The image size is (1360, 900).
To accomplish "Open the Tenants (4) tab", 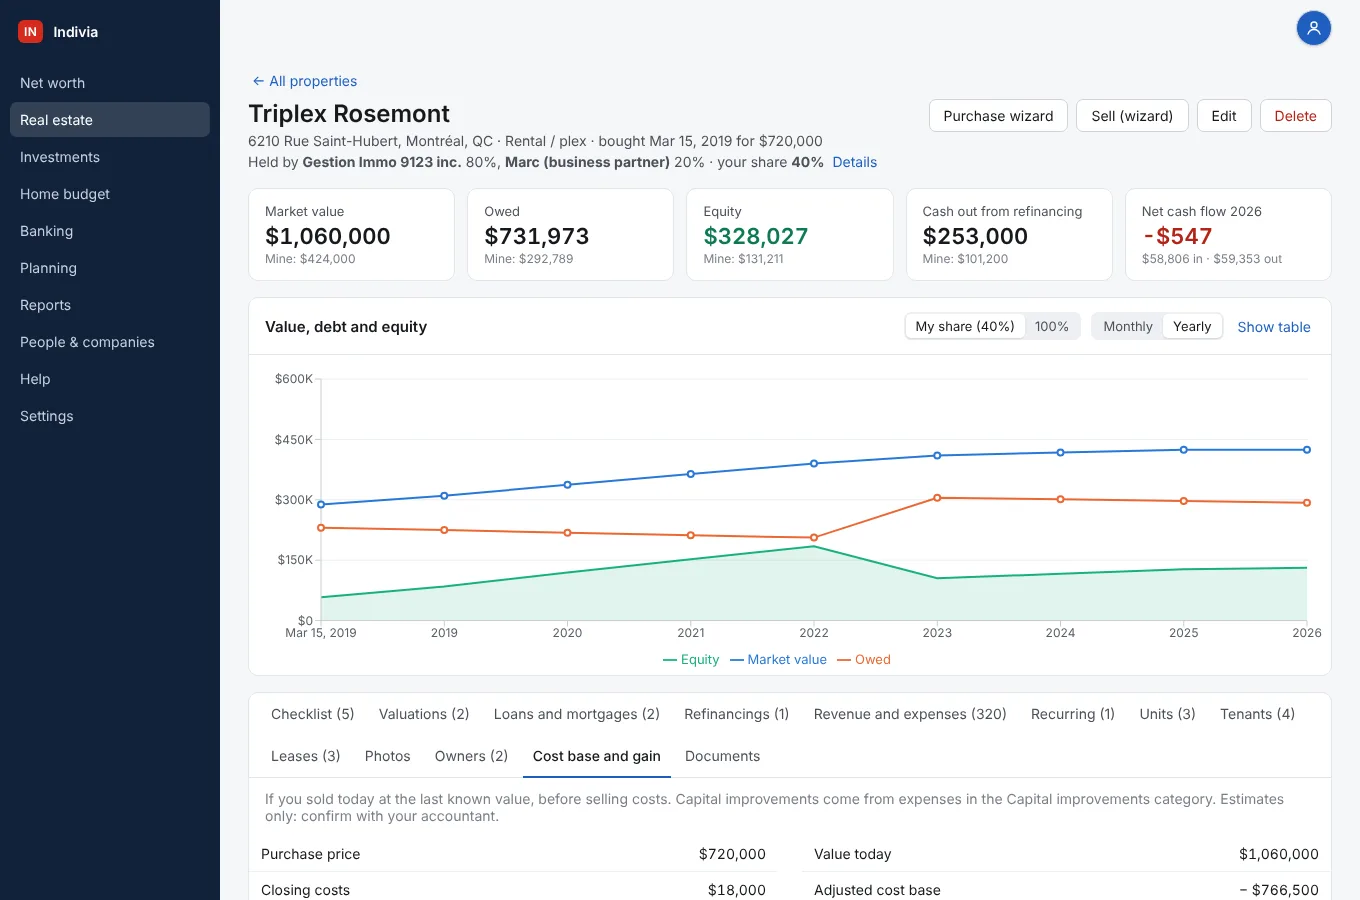I will point(1257,714).
